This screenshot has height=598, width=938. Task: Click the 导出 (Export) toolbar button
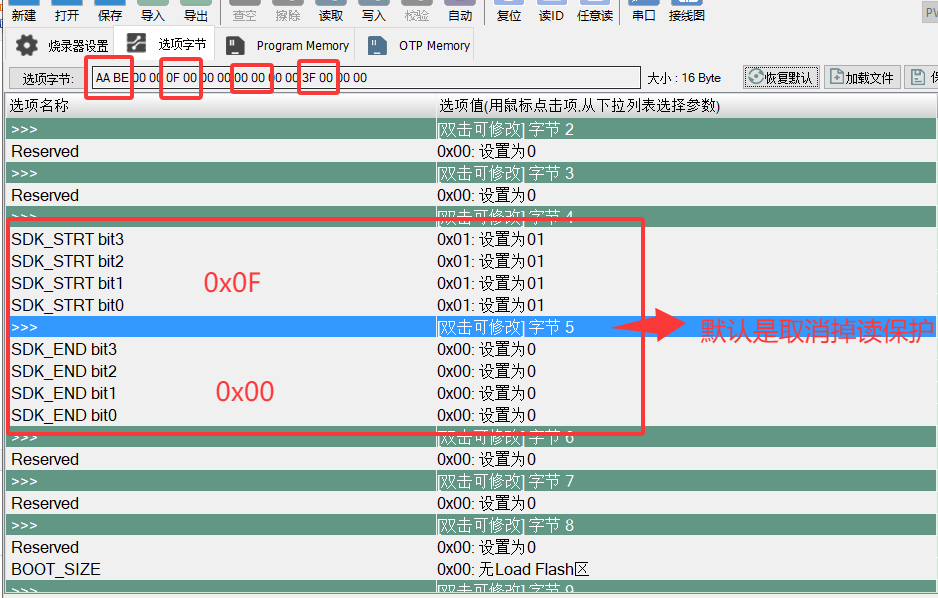click(196, 11)
